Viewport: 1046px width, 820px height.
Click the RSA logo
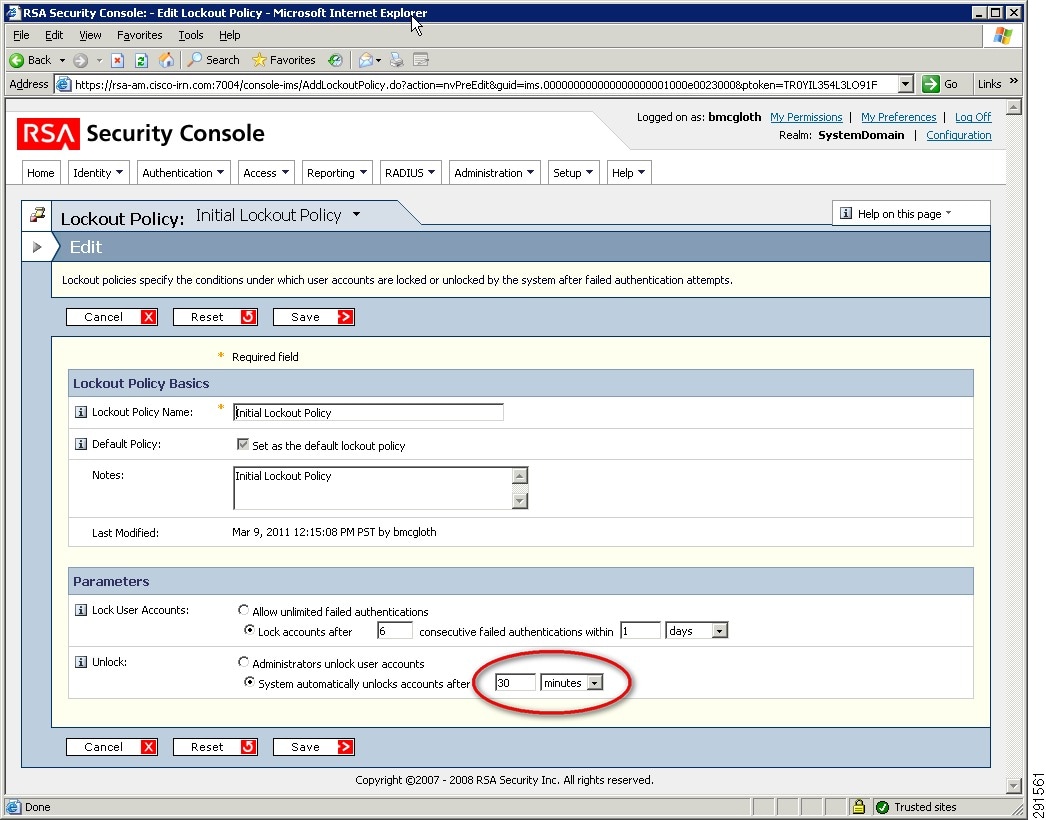tap(48, 133)
